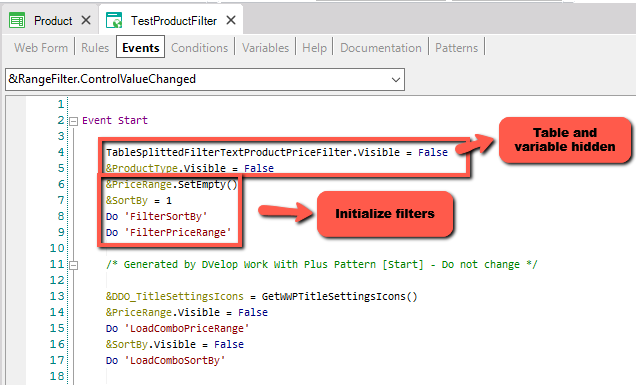Click the Do 'FilterPriceRange' line
The height and width of the screenshot is (385, 636).
point(168,232)
